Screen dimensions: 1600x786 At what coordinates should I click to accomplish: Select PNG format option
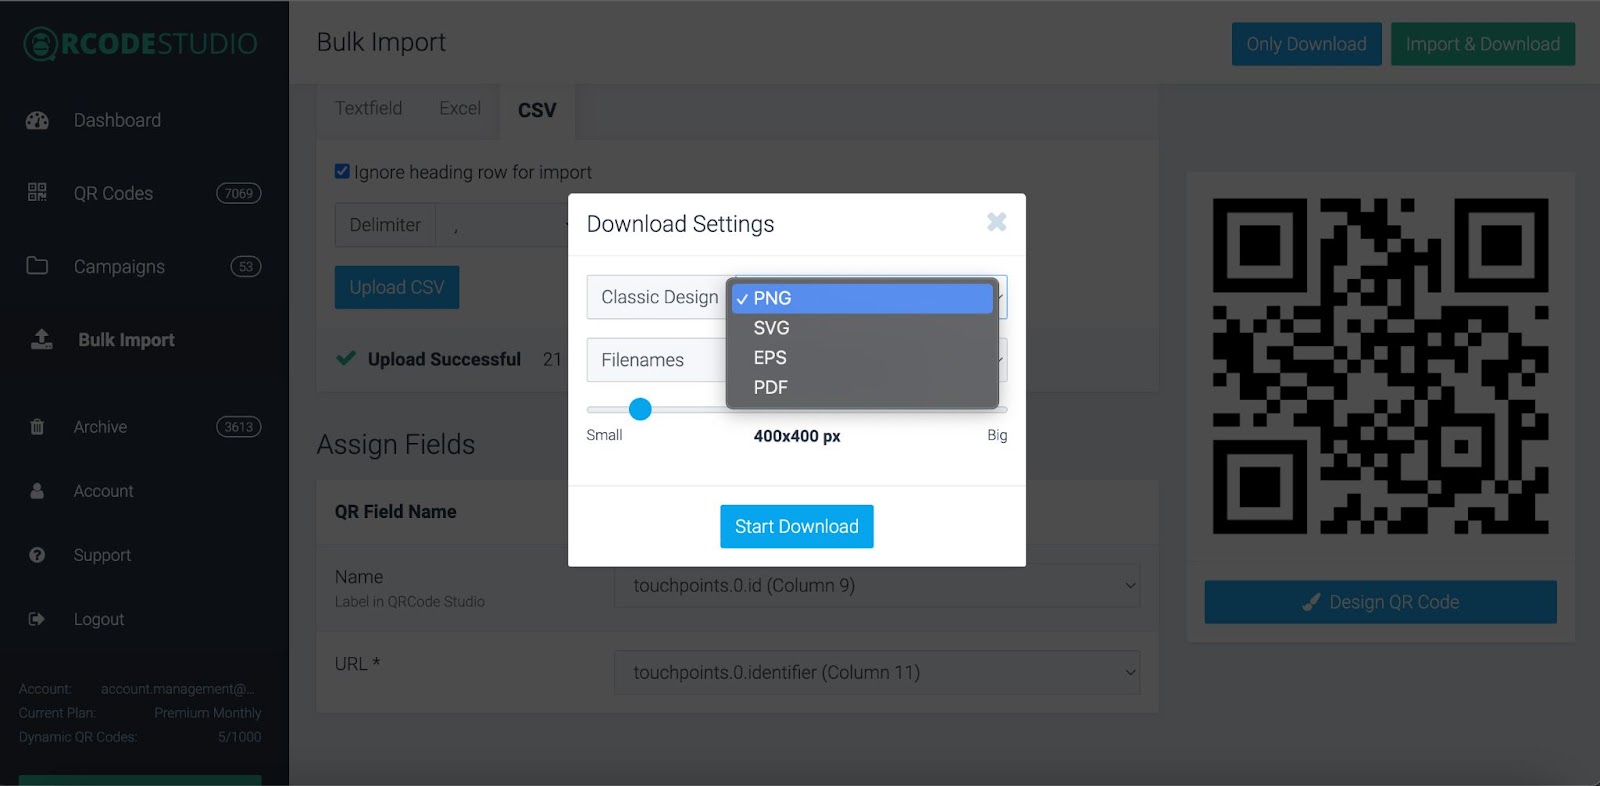pos(862,298)
